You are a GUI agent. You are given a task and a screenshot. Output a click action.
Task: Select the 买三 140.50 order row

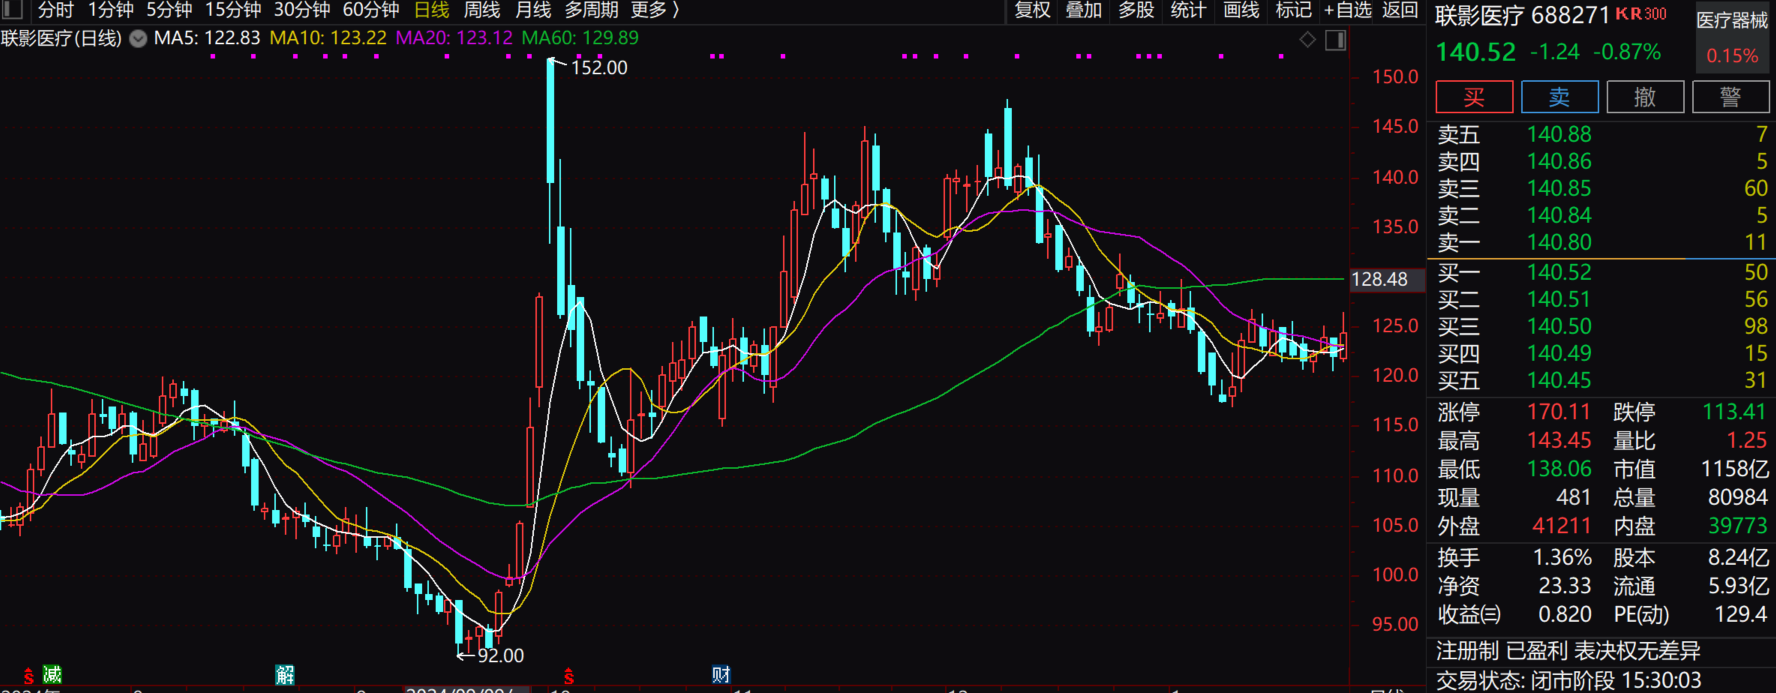tap(1602, 326)
